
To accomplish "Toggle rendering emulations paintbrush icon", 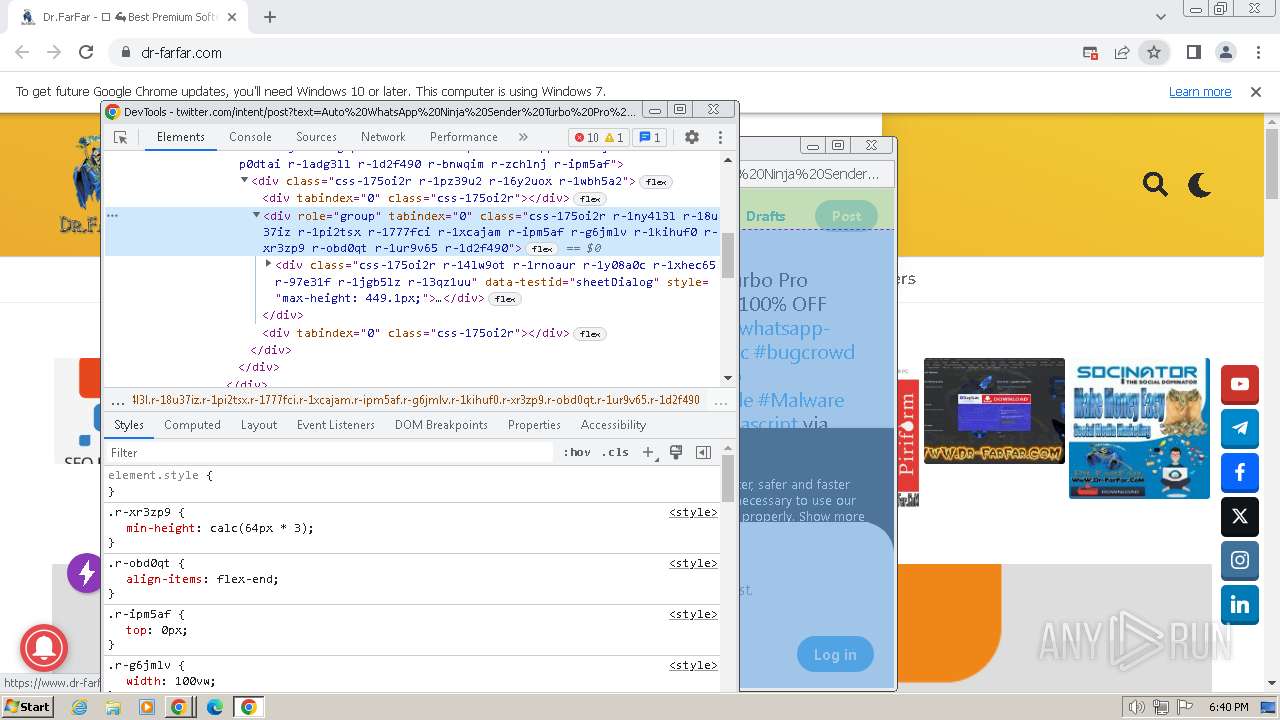I will coord(676,453).
